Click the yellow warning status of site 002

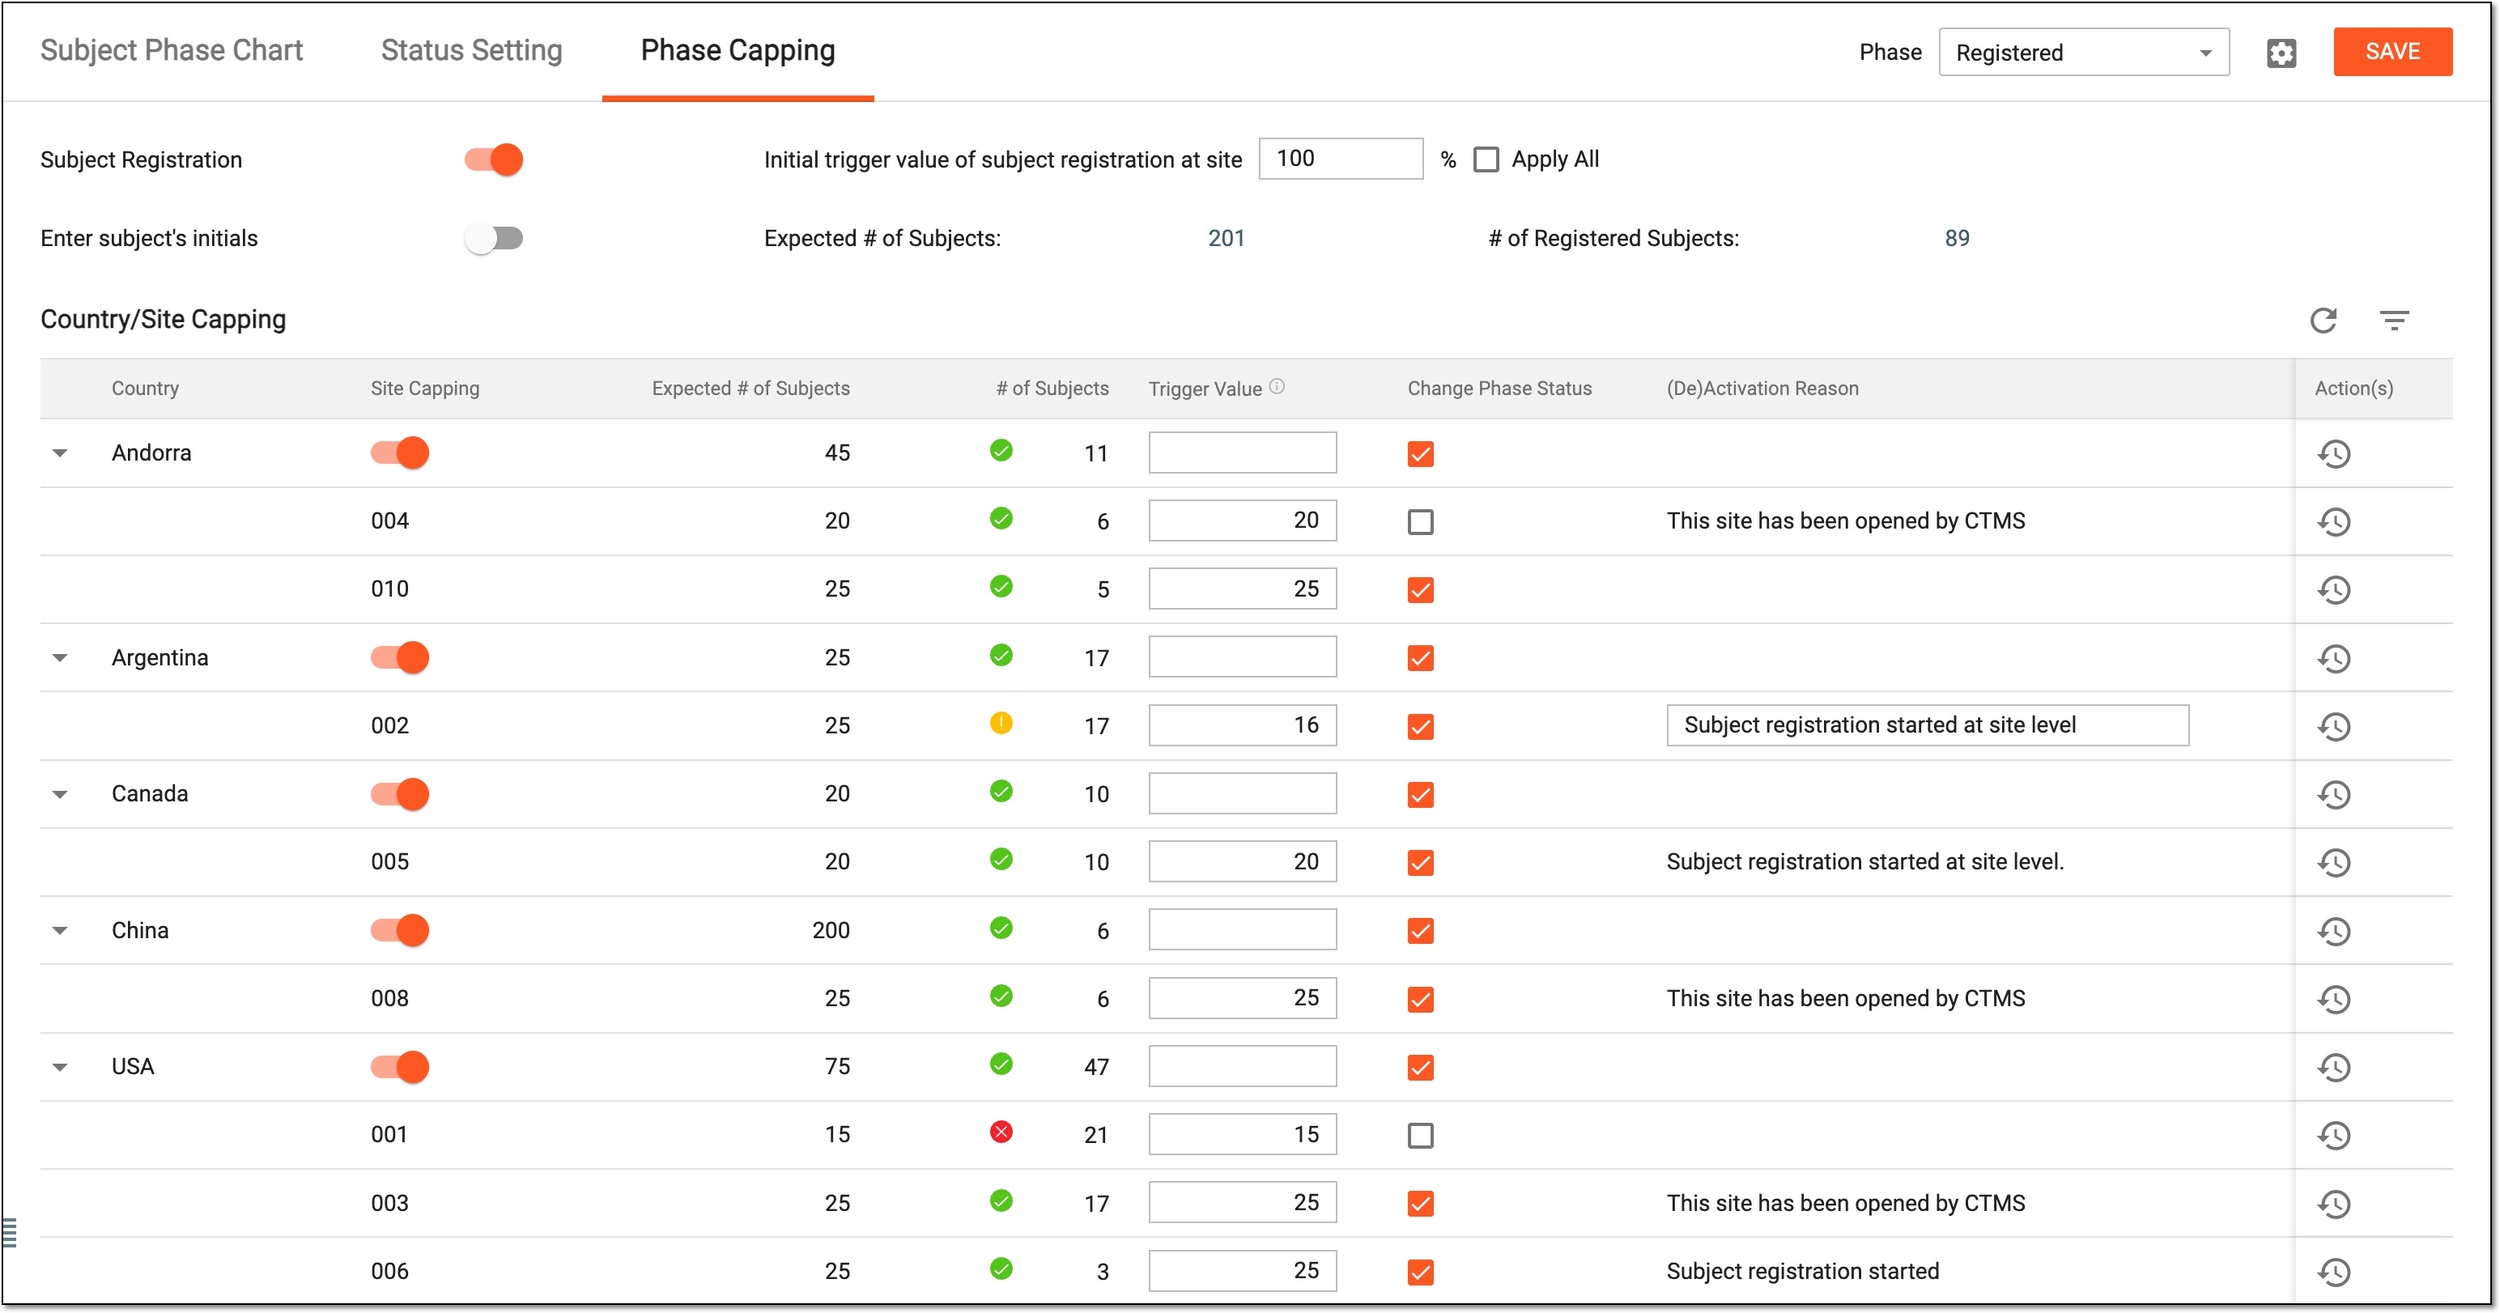(x=1001, y=723)
